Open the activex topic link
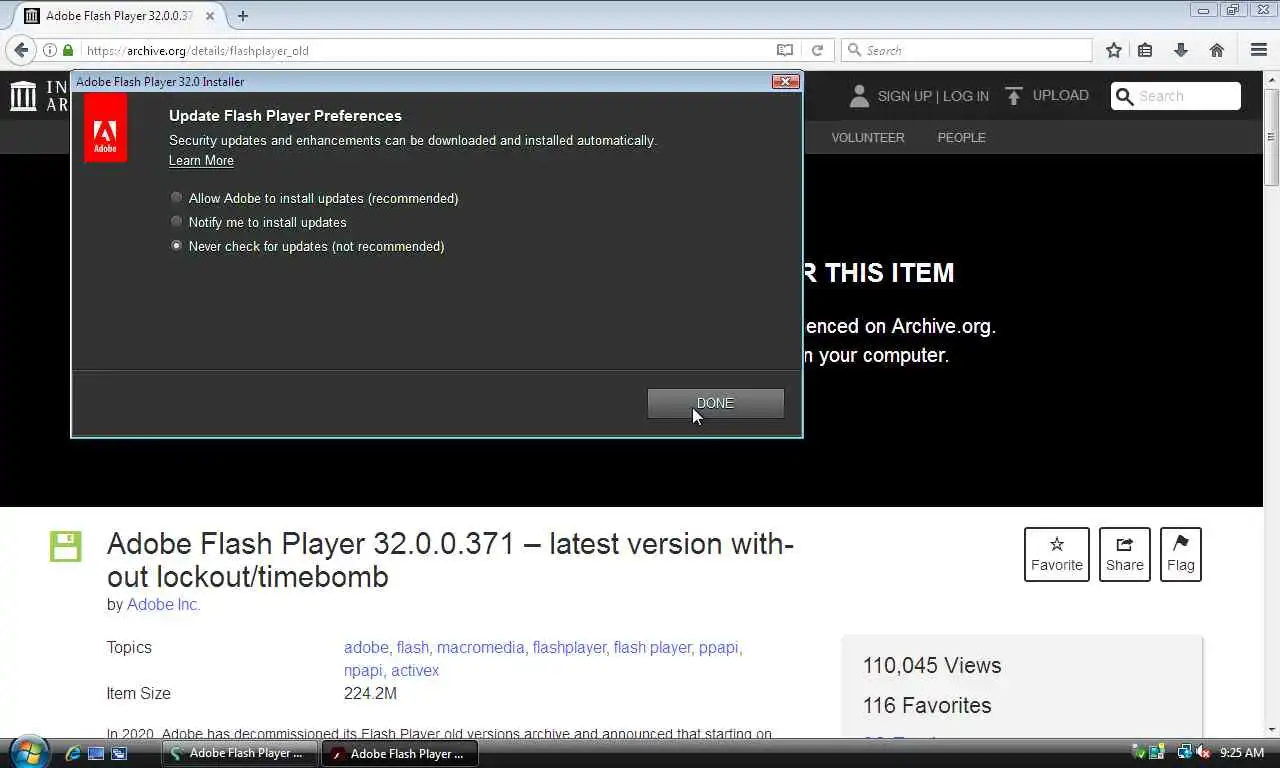This screenshot has height=768, width=1280. (415, 670)
